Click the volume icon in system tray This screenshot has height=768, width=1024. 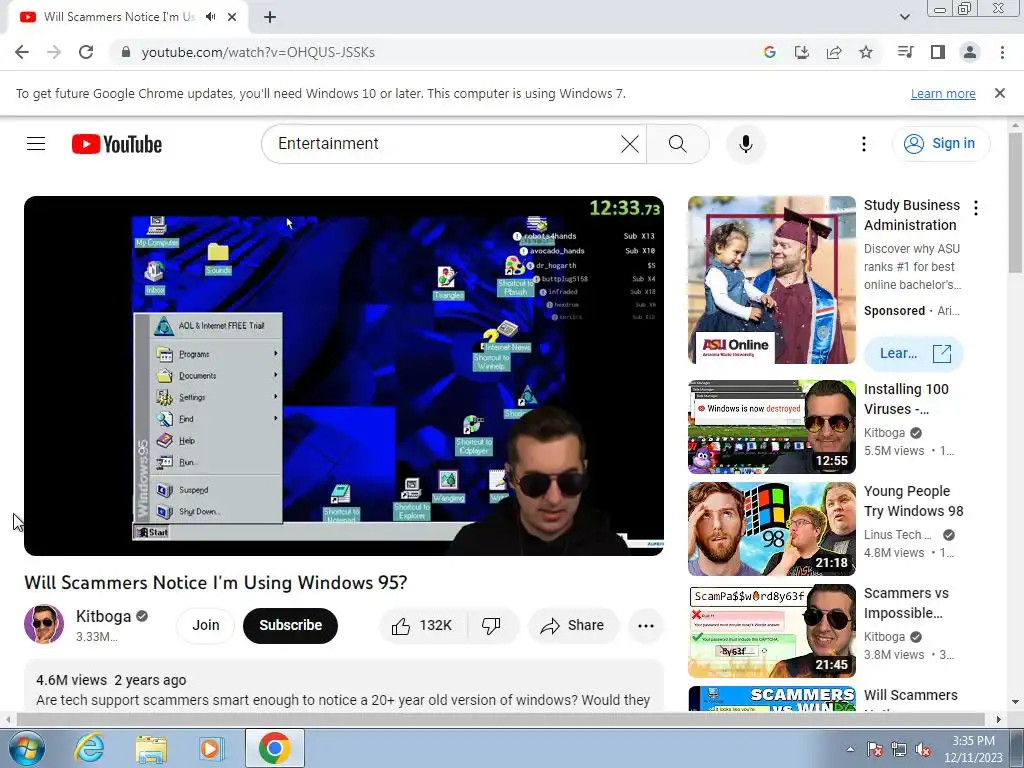(923, 749)
